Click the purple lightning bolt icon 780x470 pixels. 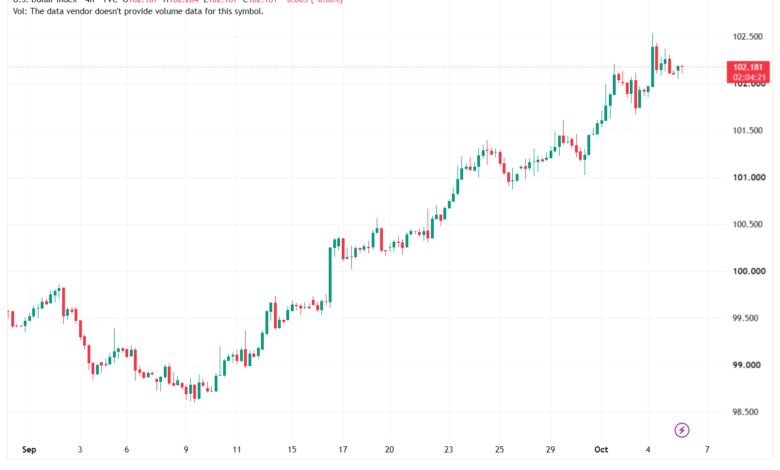[682, 430]
